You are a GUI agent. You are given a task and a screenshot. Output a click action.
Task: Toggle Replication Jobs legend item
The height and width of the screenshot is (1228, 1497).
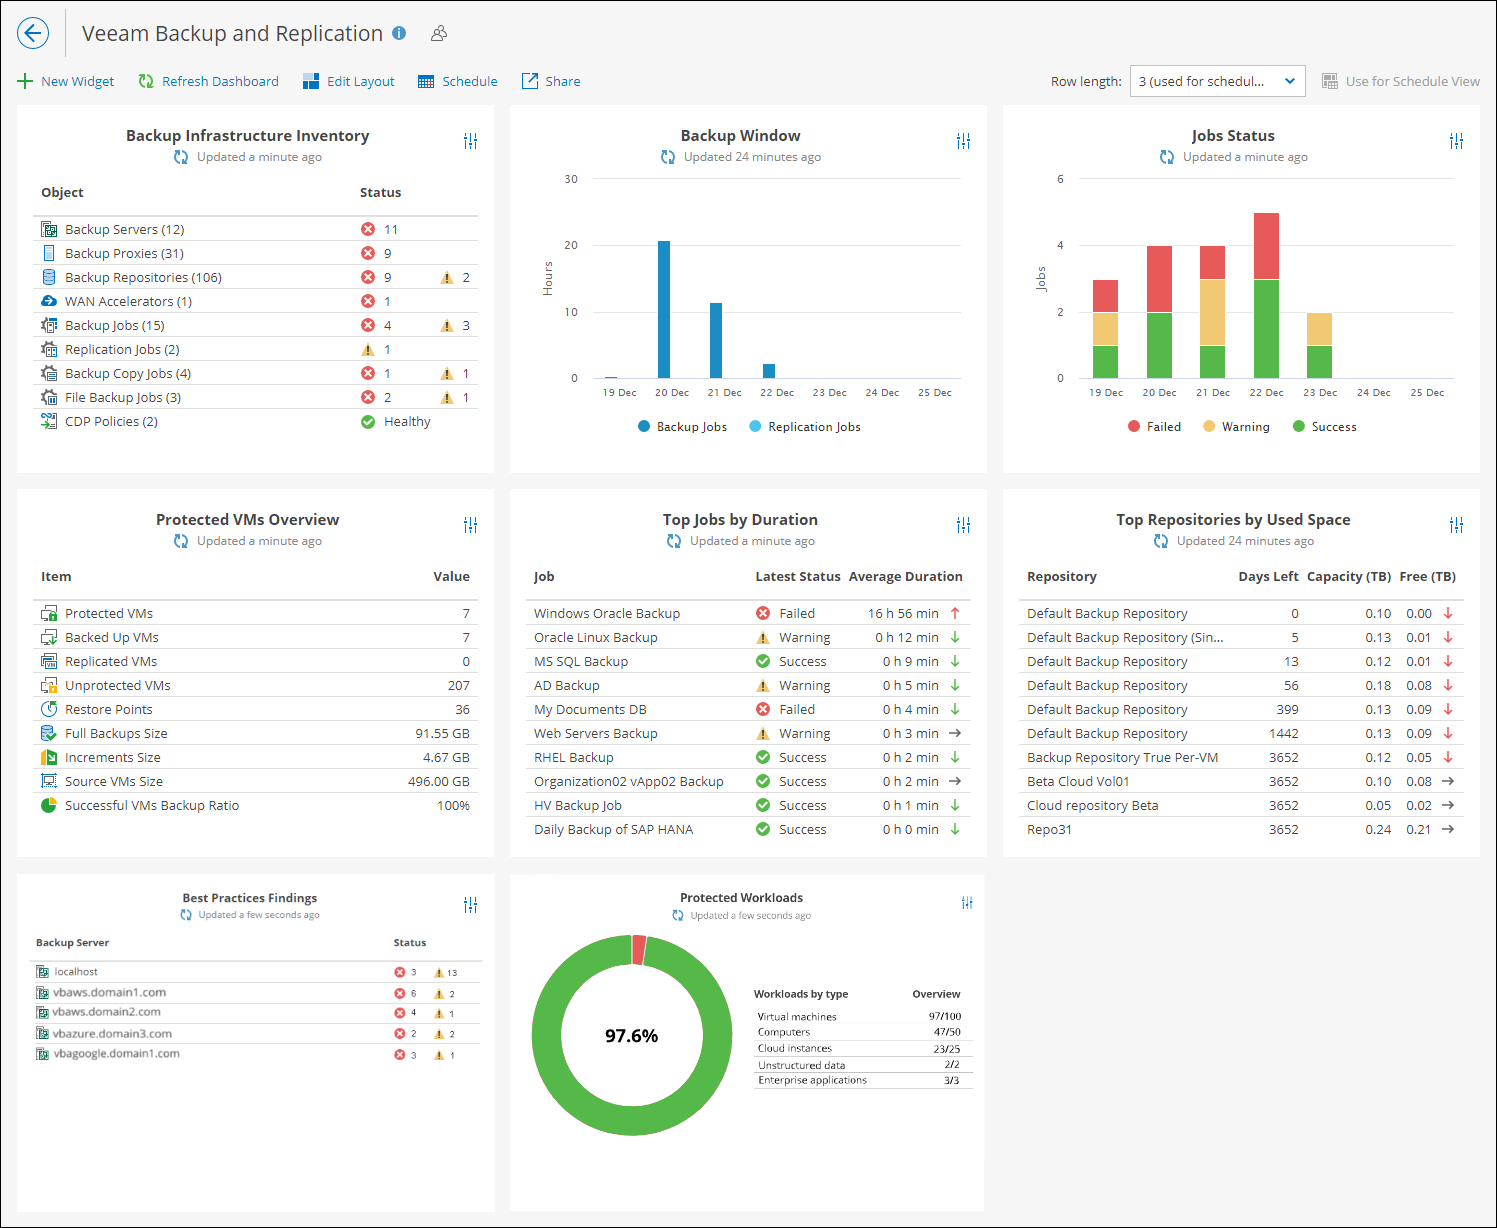click(x=804, y=427)
